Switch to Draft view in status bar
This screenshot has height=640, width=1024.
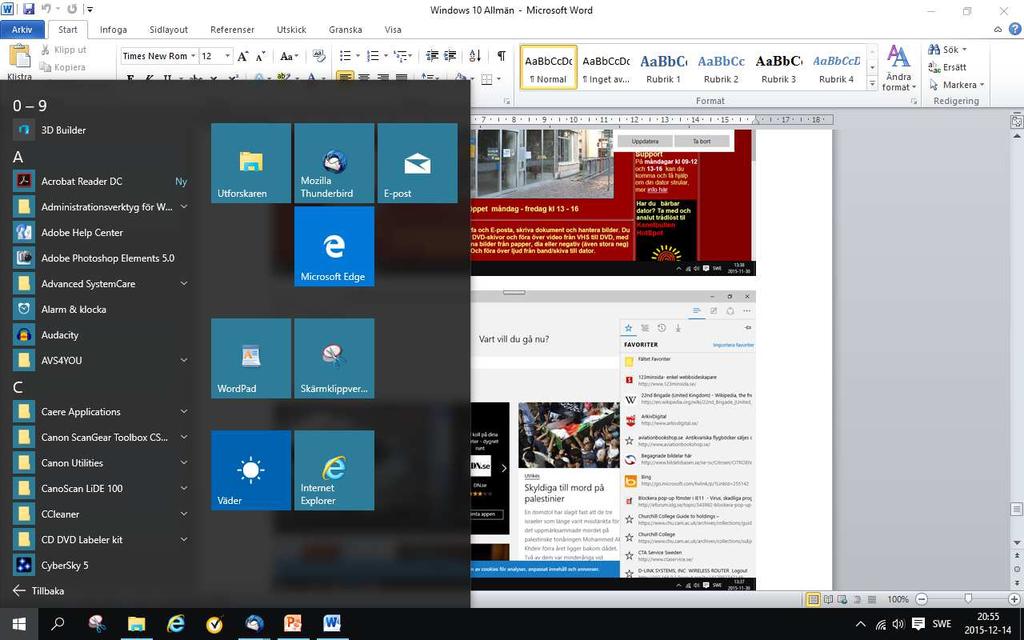pyautogui.click(x=871, y=599)
